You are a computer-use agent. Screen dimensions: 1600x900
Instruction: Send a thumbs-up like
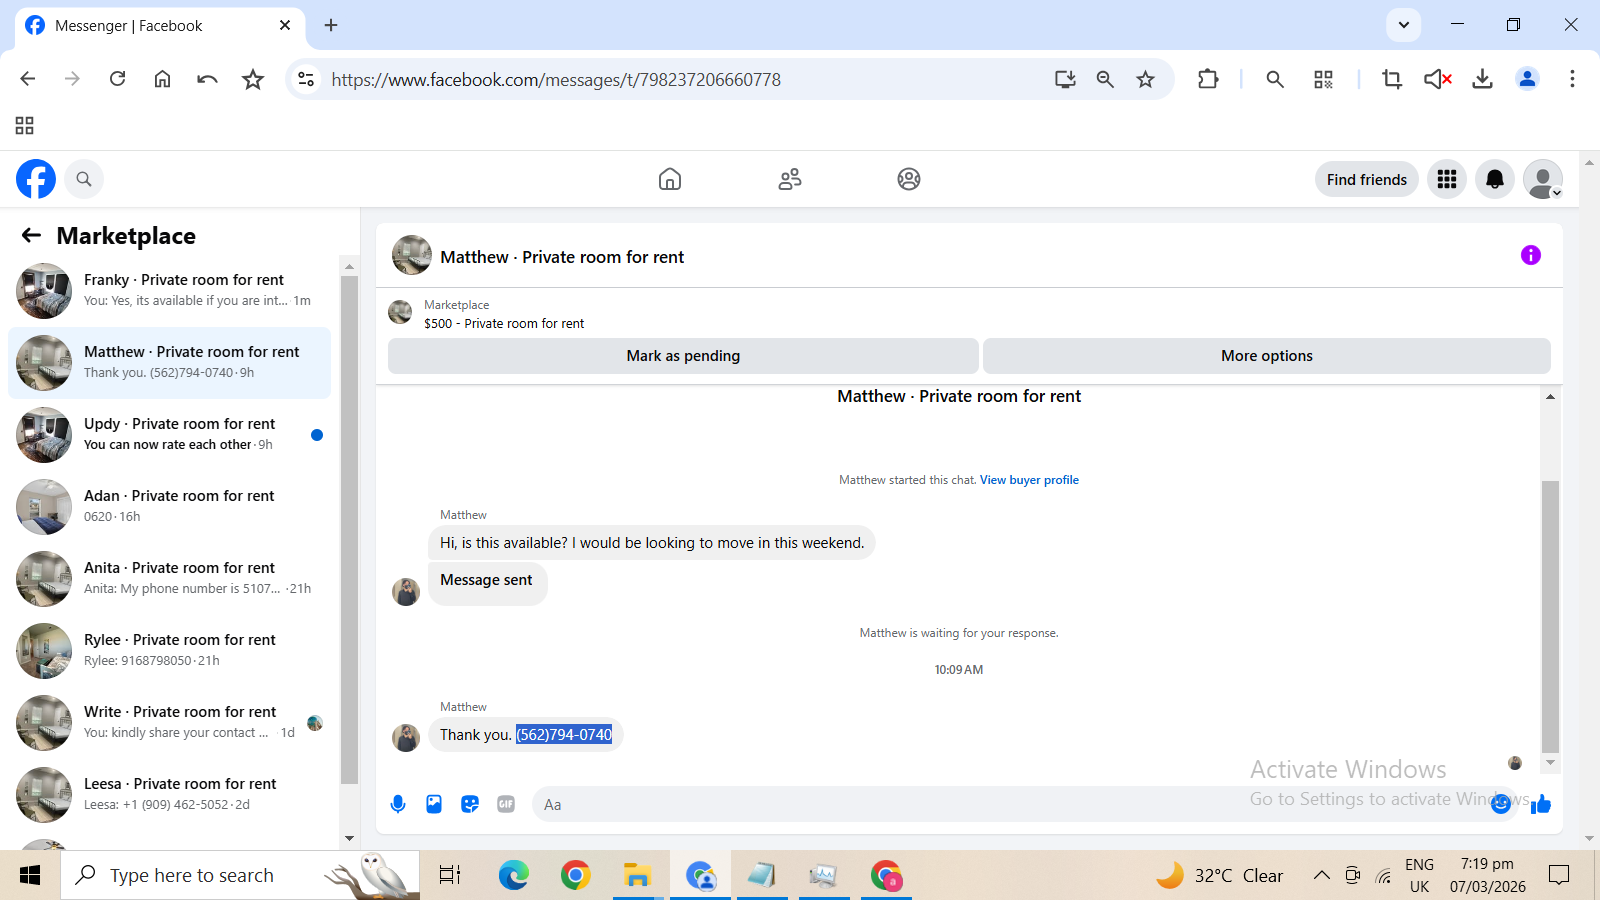(x=1541, y=803)
